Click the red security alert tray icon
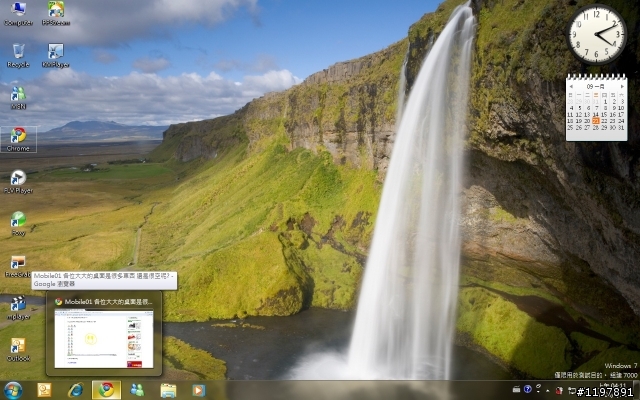640x400 pixels. [559, 391]
